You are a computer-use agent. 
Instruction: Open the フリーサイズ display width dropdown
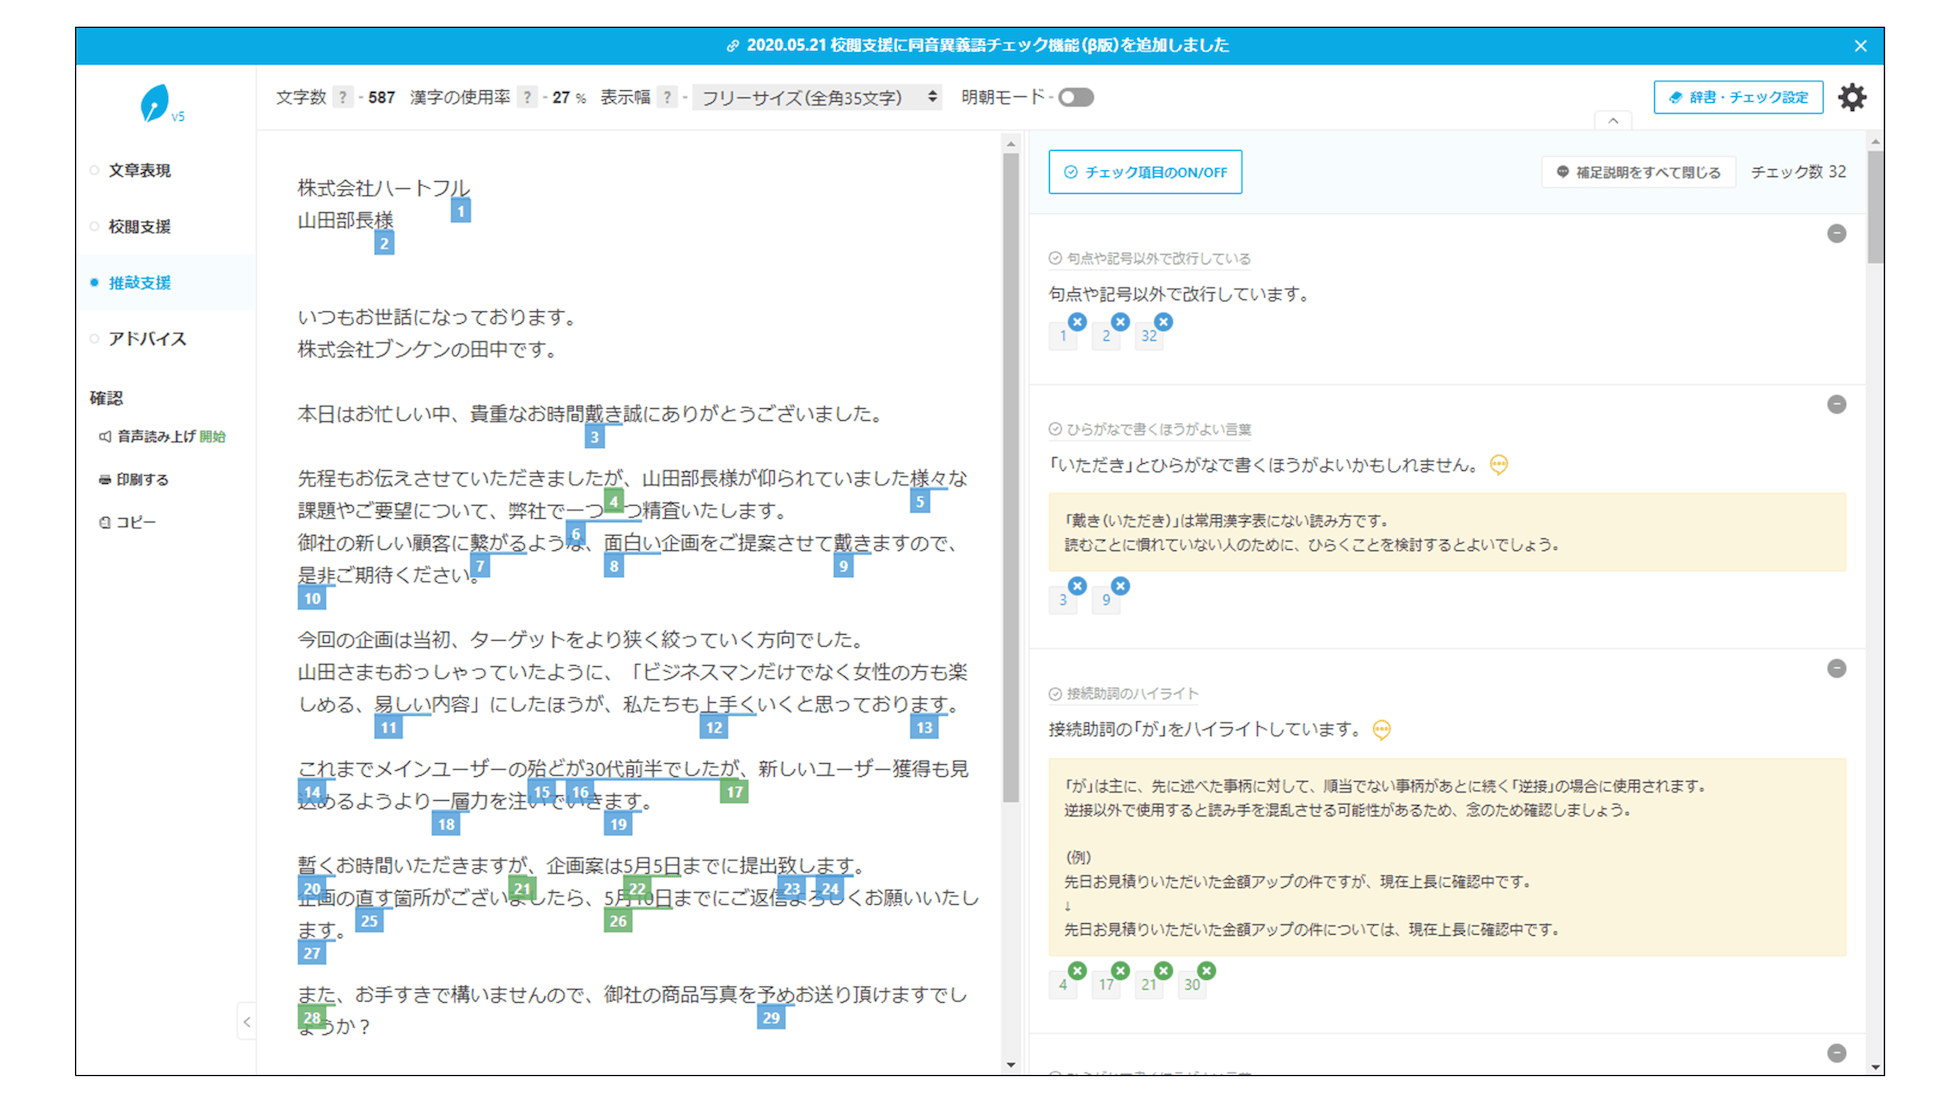(x=818, y=97)
